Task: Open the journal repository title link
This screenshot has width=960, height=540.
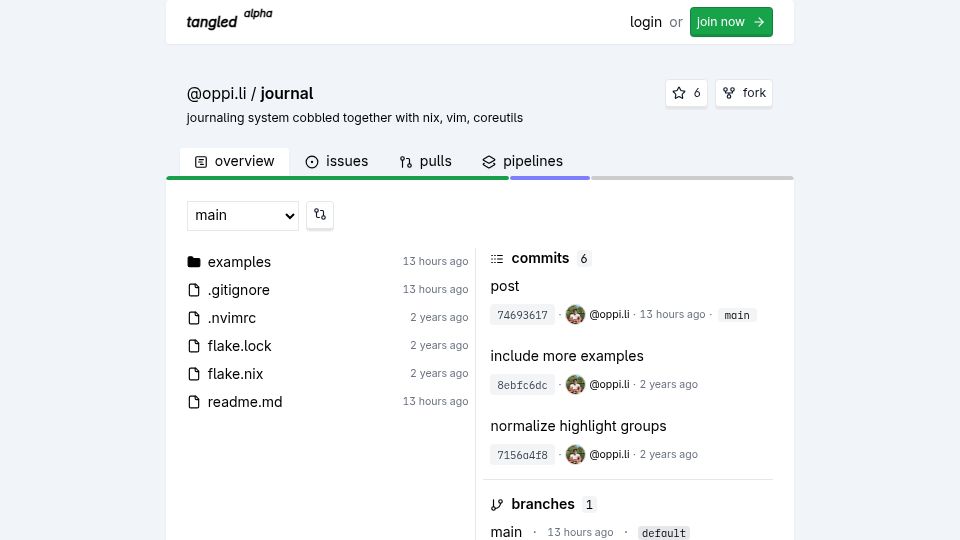Action: tap(287, 94)
